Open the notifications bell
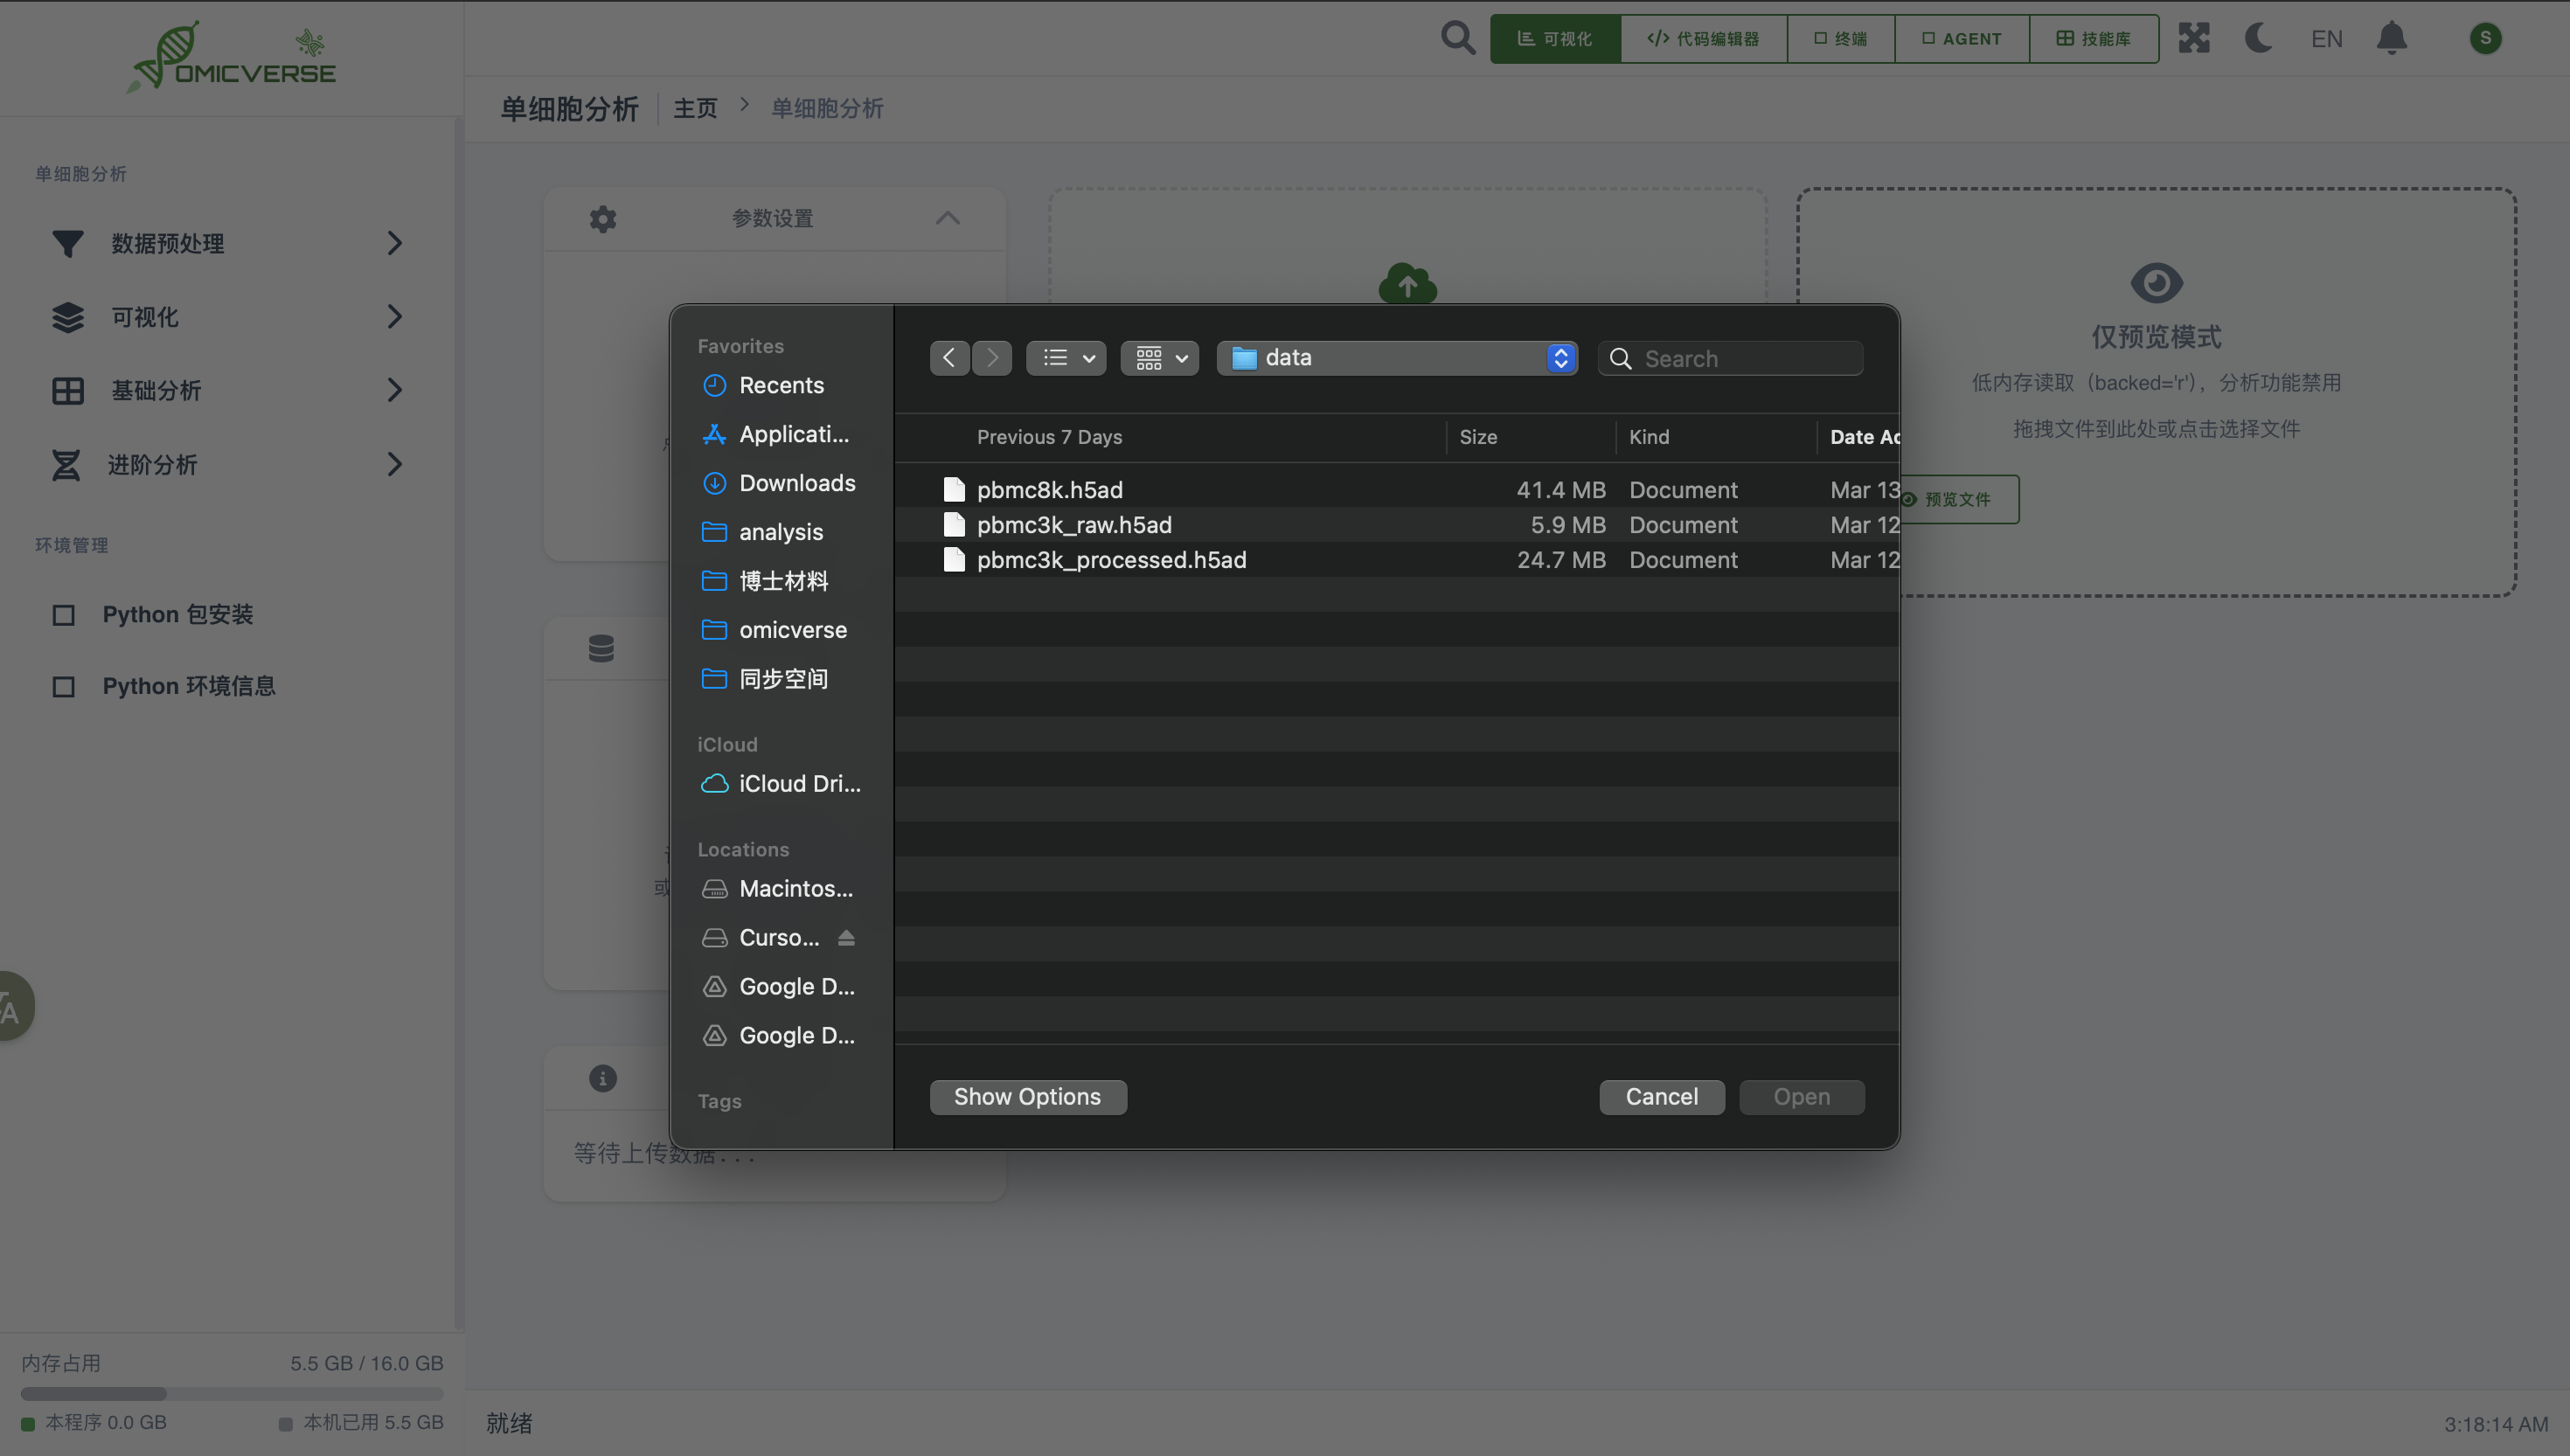Image resolution: width=2570 pixels, height=1456 pixels. [2391, 38]
